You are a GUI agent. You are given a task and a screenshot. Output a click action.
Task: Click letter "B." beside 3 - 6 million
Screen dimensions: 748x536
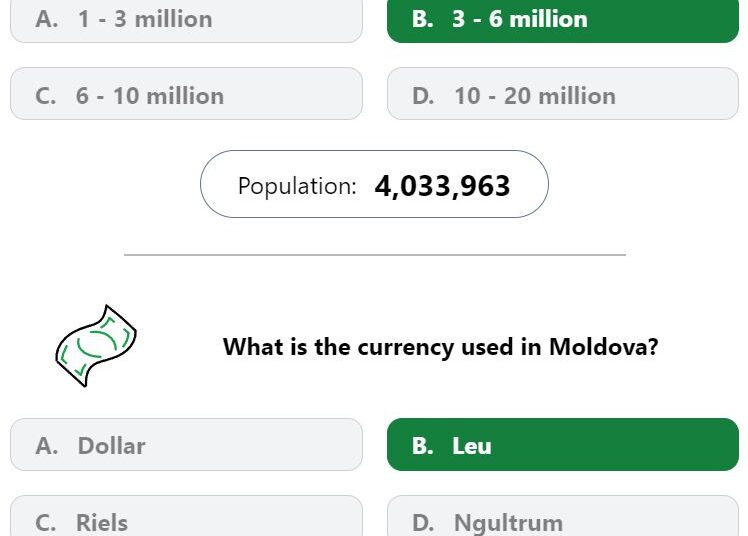423,19
